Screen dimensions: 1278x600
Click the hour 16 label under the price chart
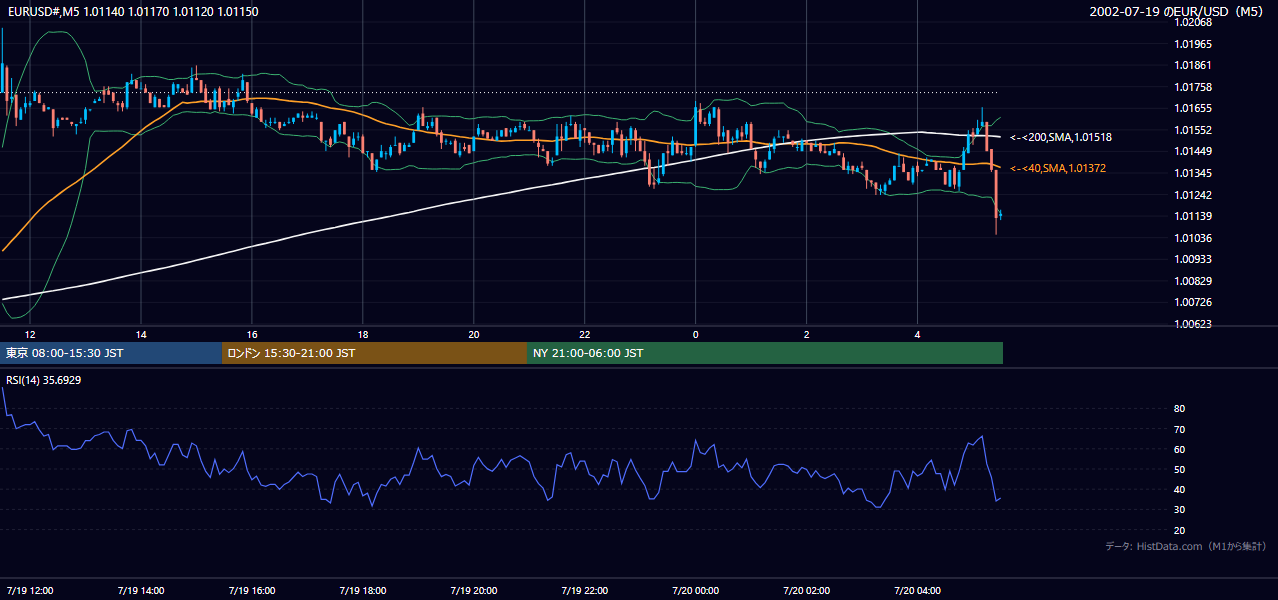pyautogui.click(x=252, y=334)
